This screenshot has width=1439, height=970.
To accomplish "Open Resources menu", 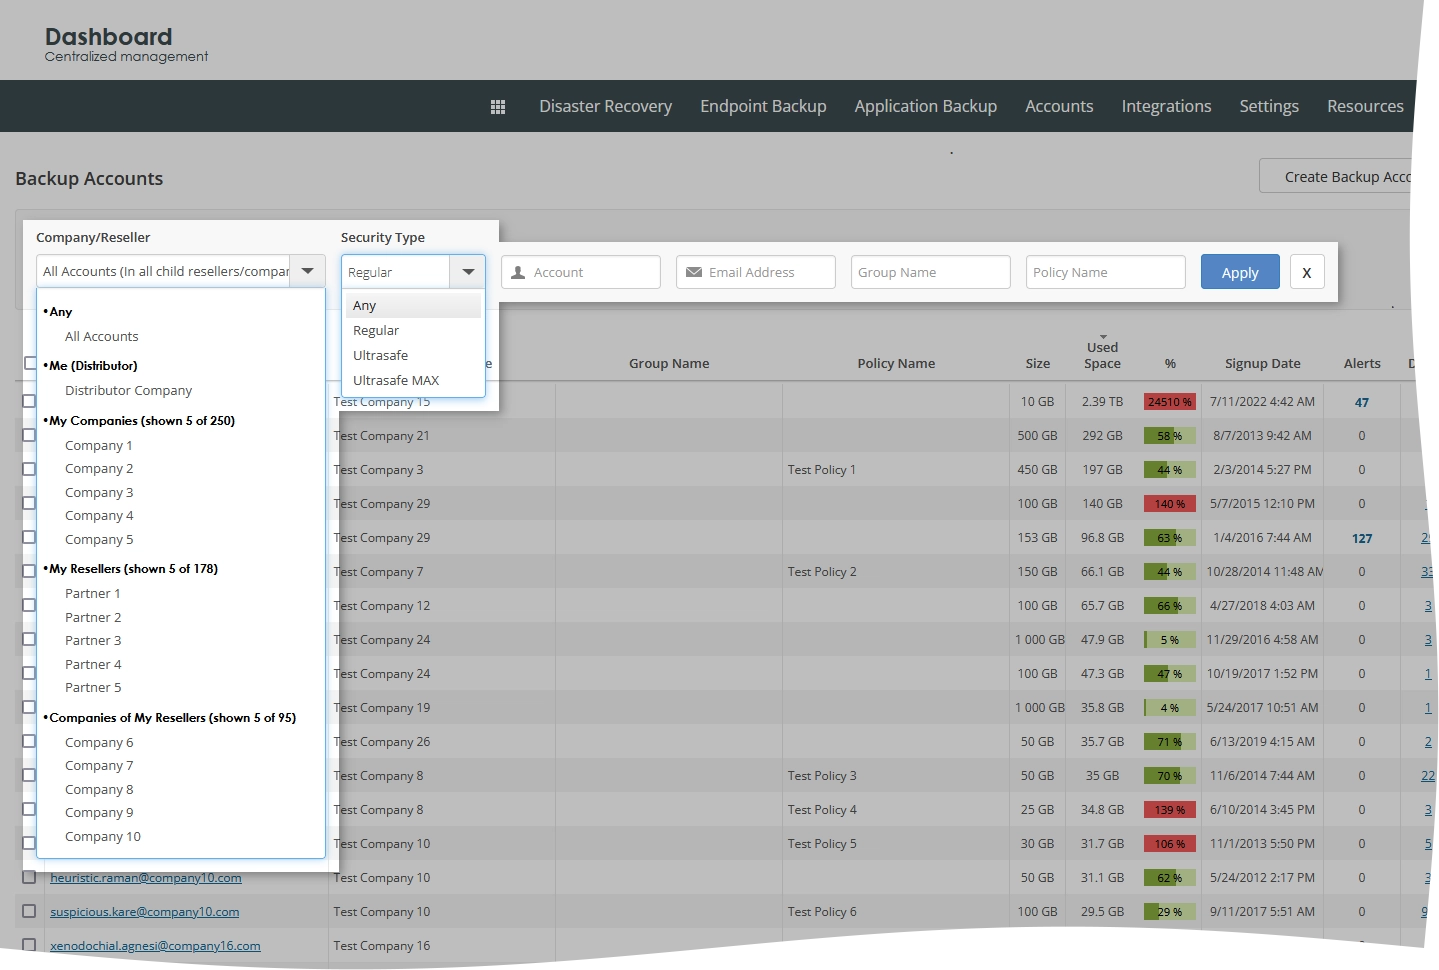I will click(1365, 106).
